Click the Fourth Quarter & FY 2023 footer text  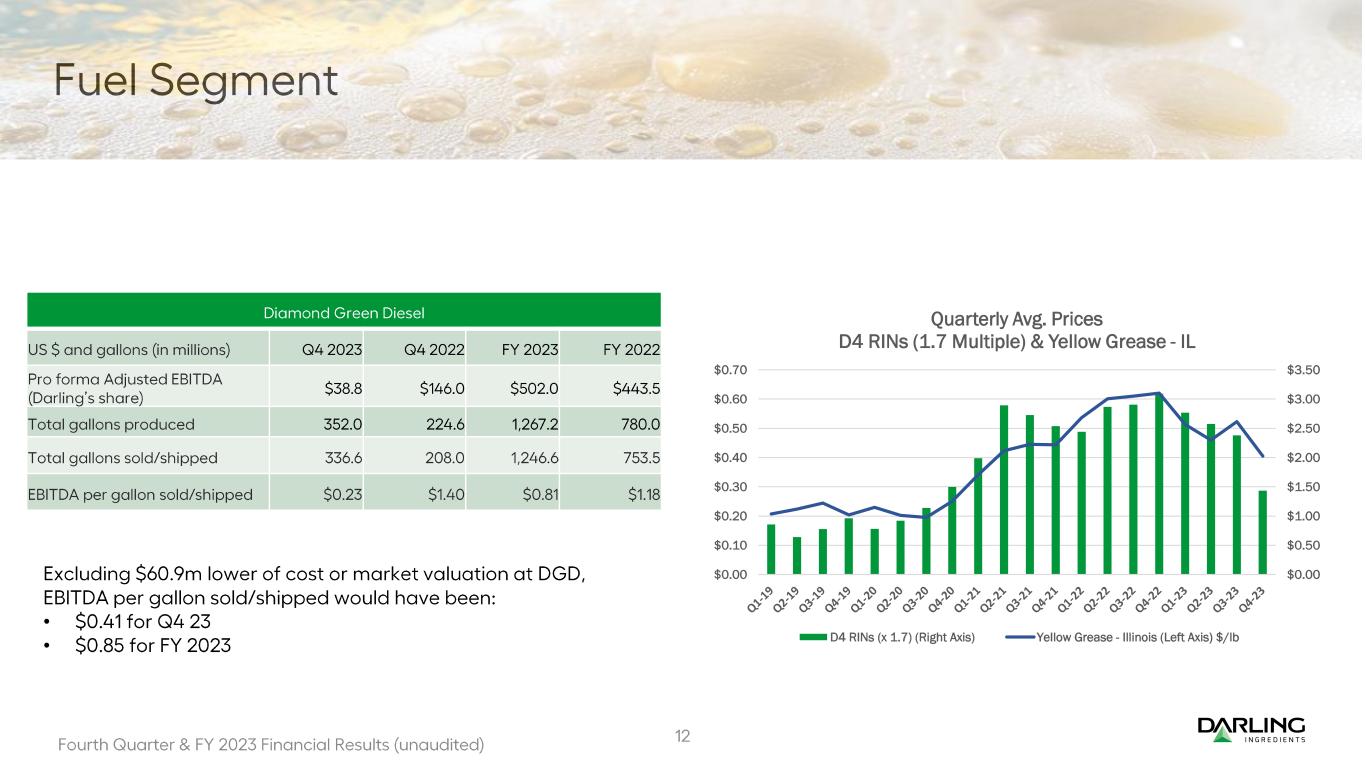pos(271,745)
